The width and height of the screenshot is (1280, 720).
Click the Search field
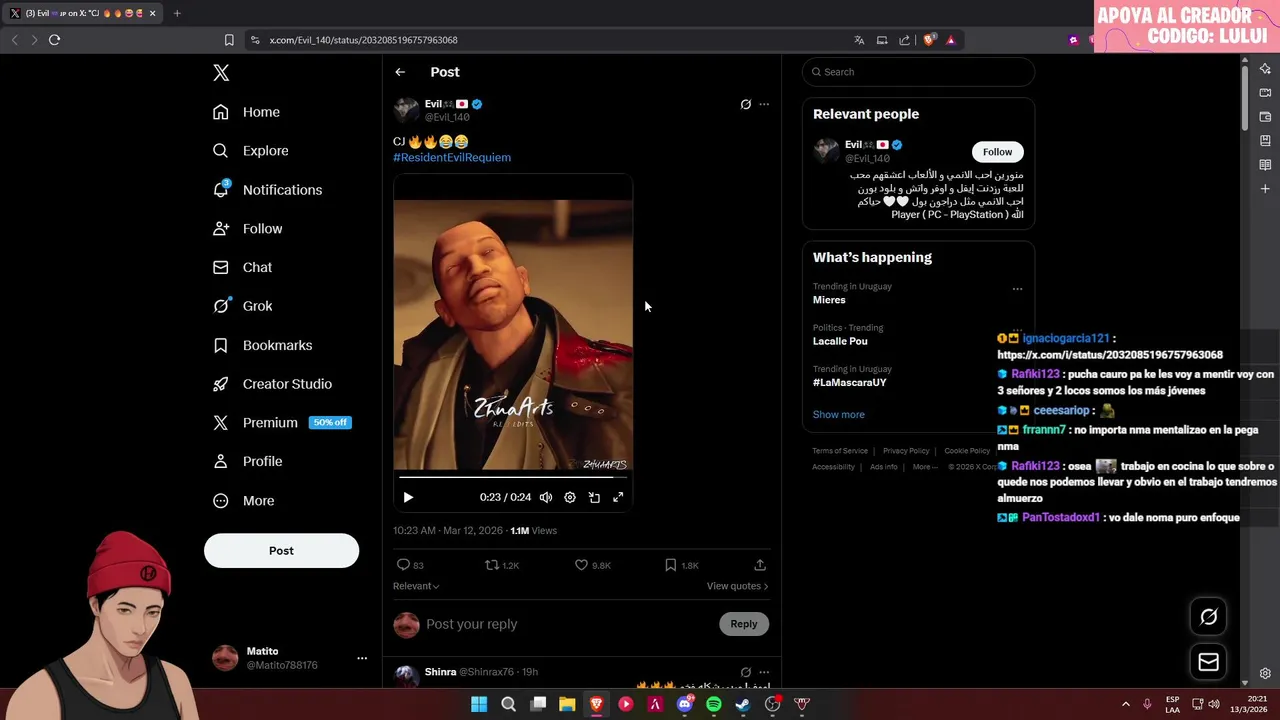pos(918,72)
